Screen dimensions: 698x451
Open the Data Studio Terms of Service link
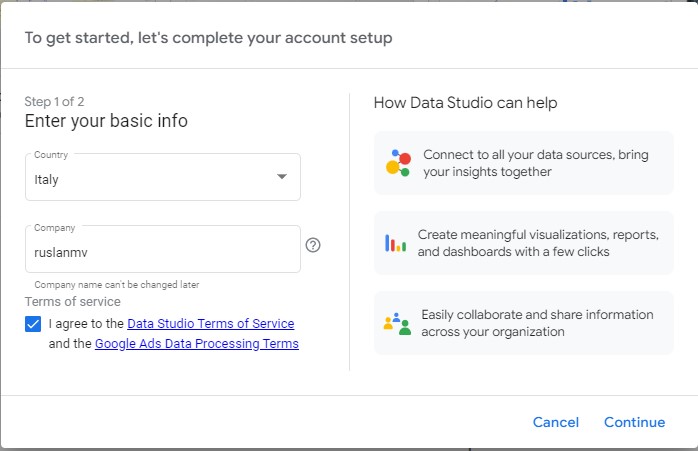(x=211, y=324)
